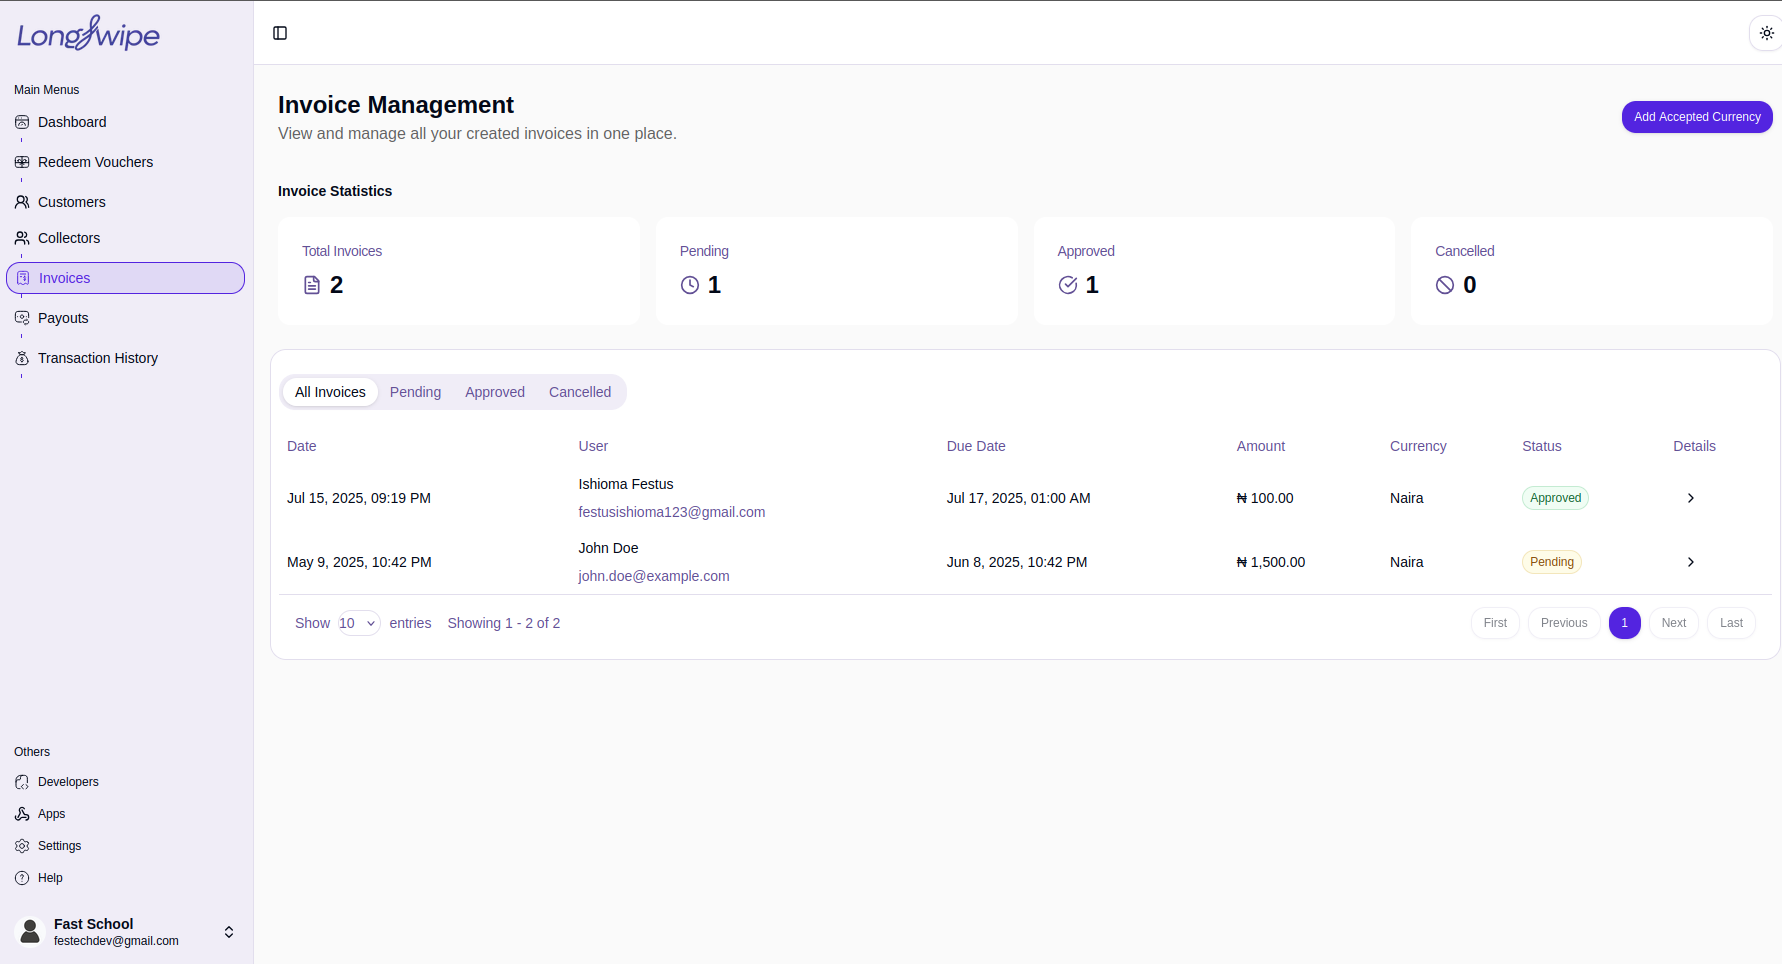
Task: Click the Total Invoices document icon
Action: click(312, 285)
